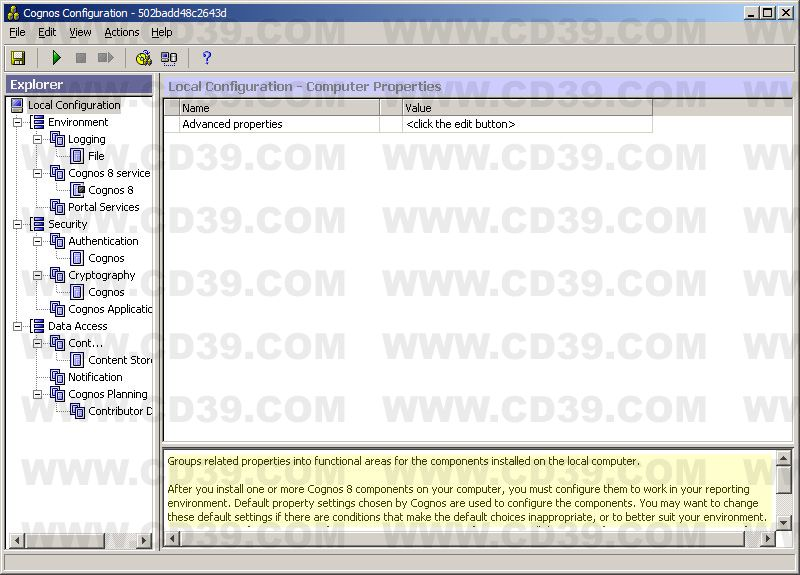Open the Help menu
800x575 pixels.
(x=162, y=32)
